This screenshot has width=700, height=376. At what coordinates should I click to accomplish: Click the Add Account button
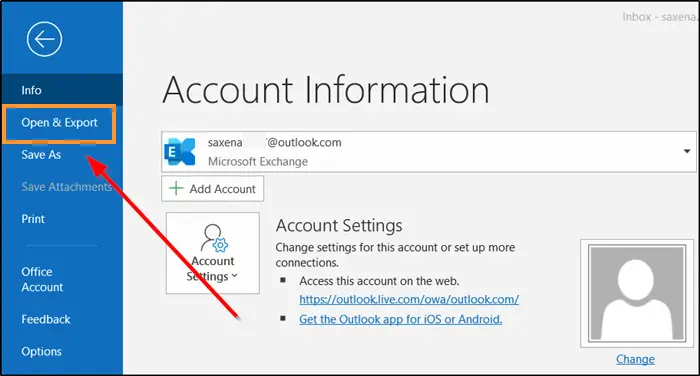coord(212,189)
